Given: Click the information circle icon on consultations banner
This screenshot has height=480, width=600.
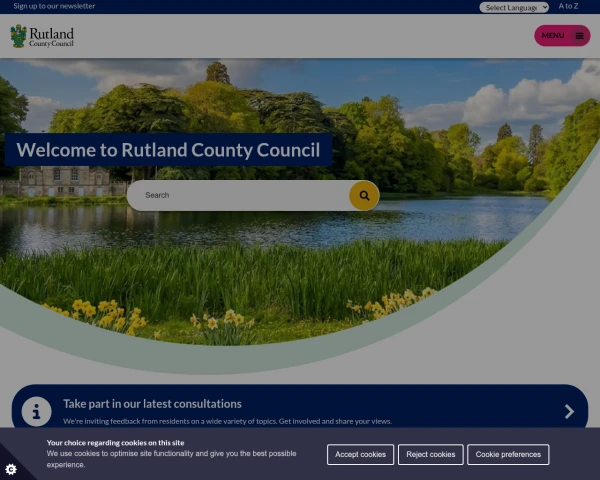Looking at the screenshot, I should (x=36, y=412).
